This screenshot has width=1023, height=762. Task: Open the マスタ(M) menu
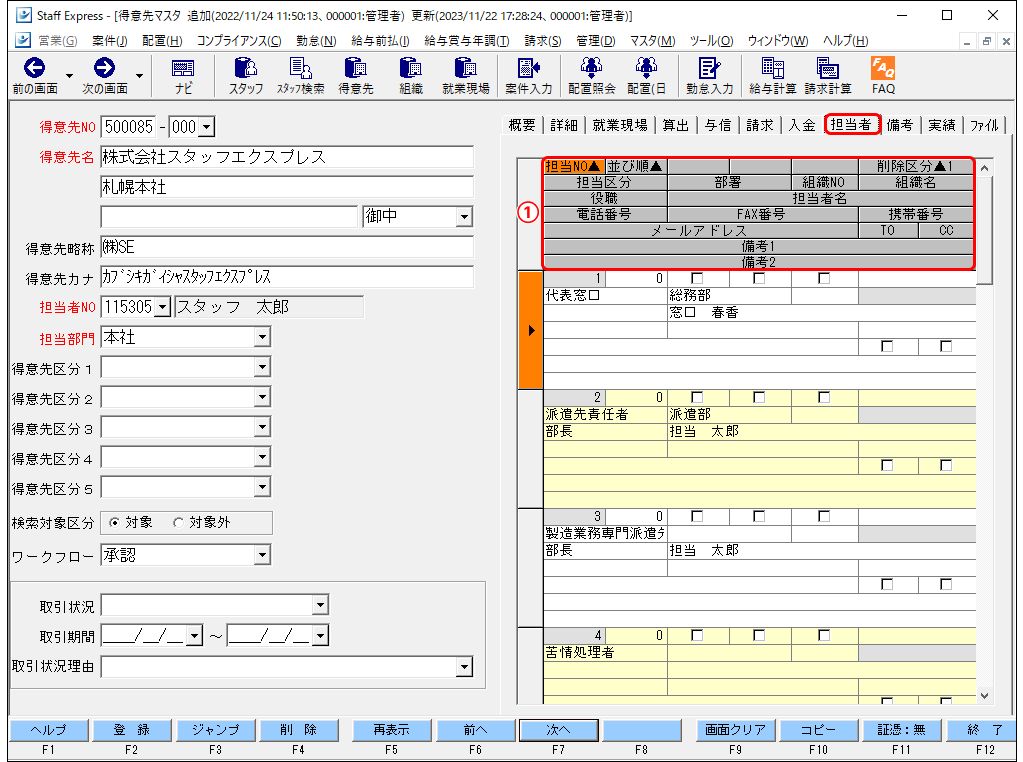(652, 40)
